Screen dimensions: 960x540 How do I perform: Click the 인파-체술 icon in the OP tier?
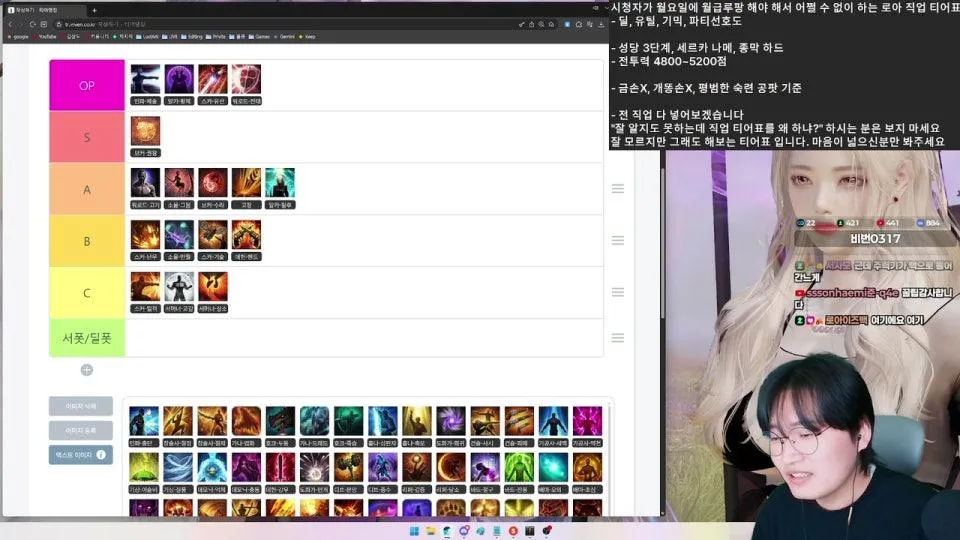coord(145,80)
